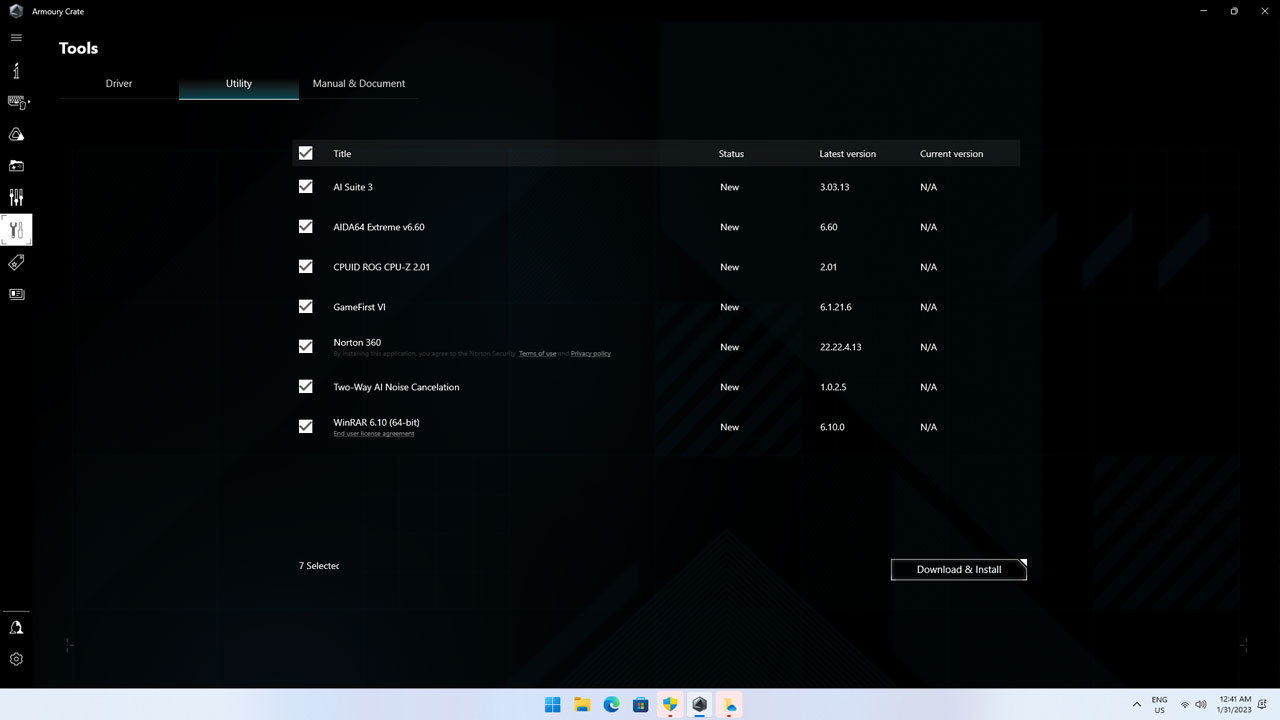Click version 1.0.2.5 in Noise Cancelation row
The image size is (1280, 720).
[833, 387]
